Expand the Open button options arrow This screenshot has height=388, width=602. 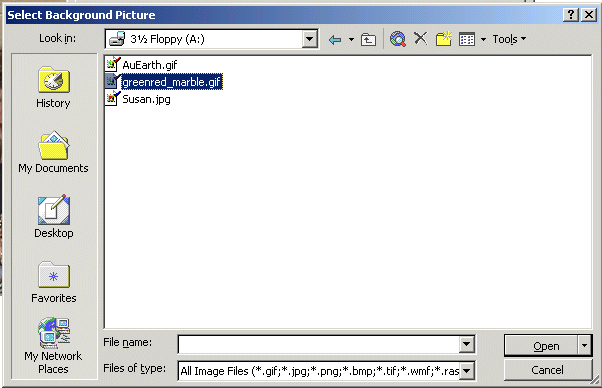[x=584, y=346]
